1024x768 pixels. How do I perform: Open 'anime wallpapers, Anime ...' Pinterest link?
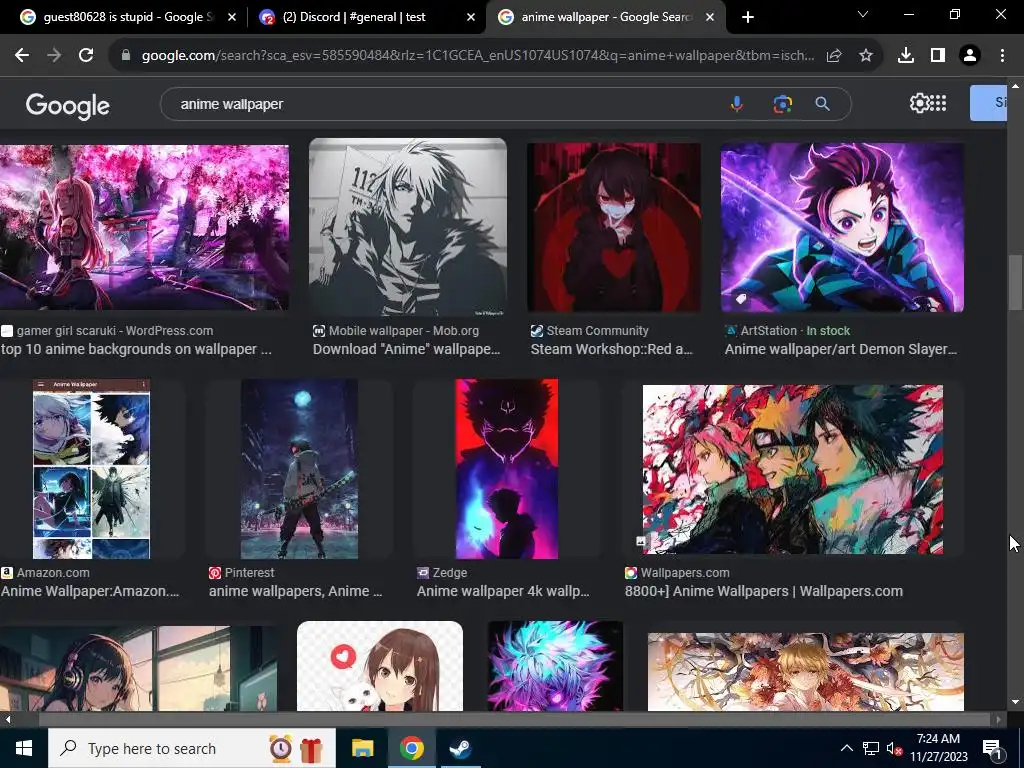tap(295, 591)
